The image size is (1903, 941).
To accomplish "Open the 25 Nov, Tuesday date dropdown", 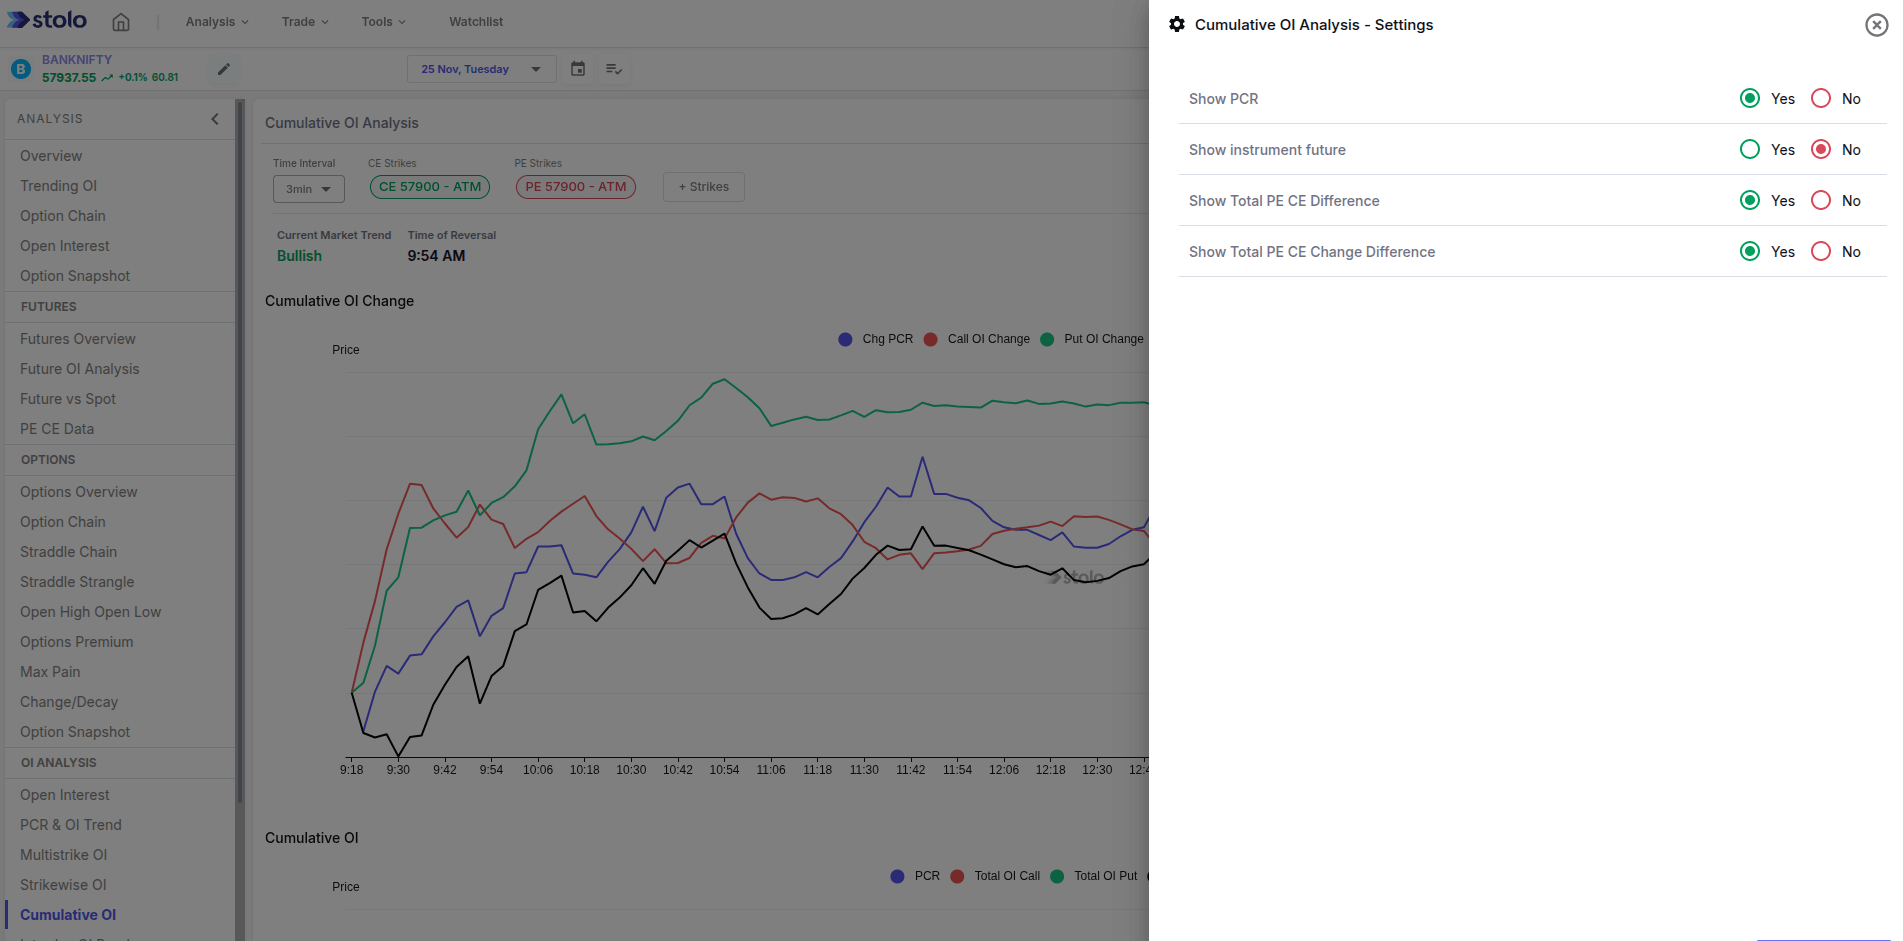I will pyautogui.click(x=481, y=68).
